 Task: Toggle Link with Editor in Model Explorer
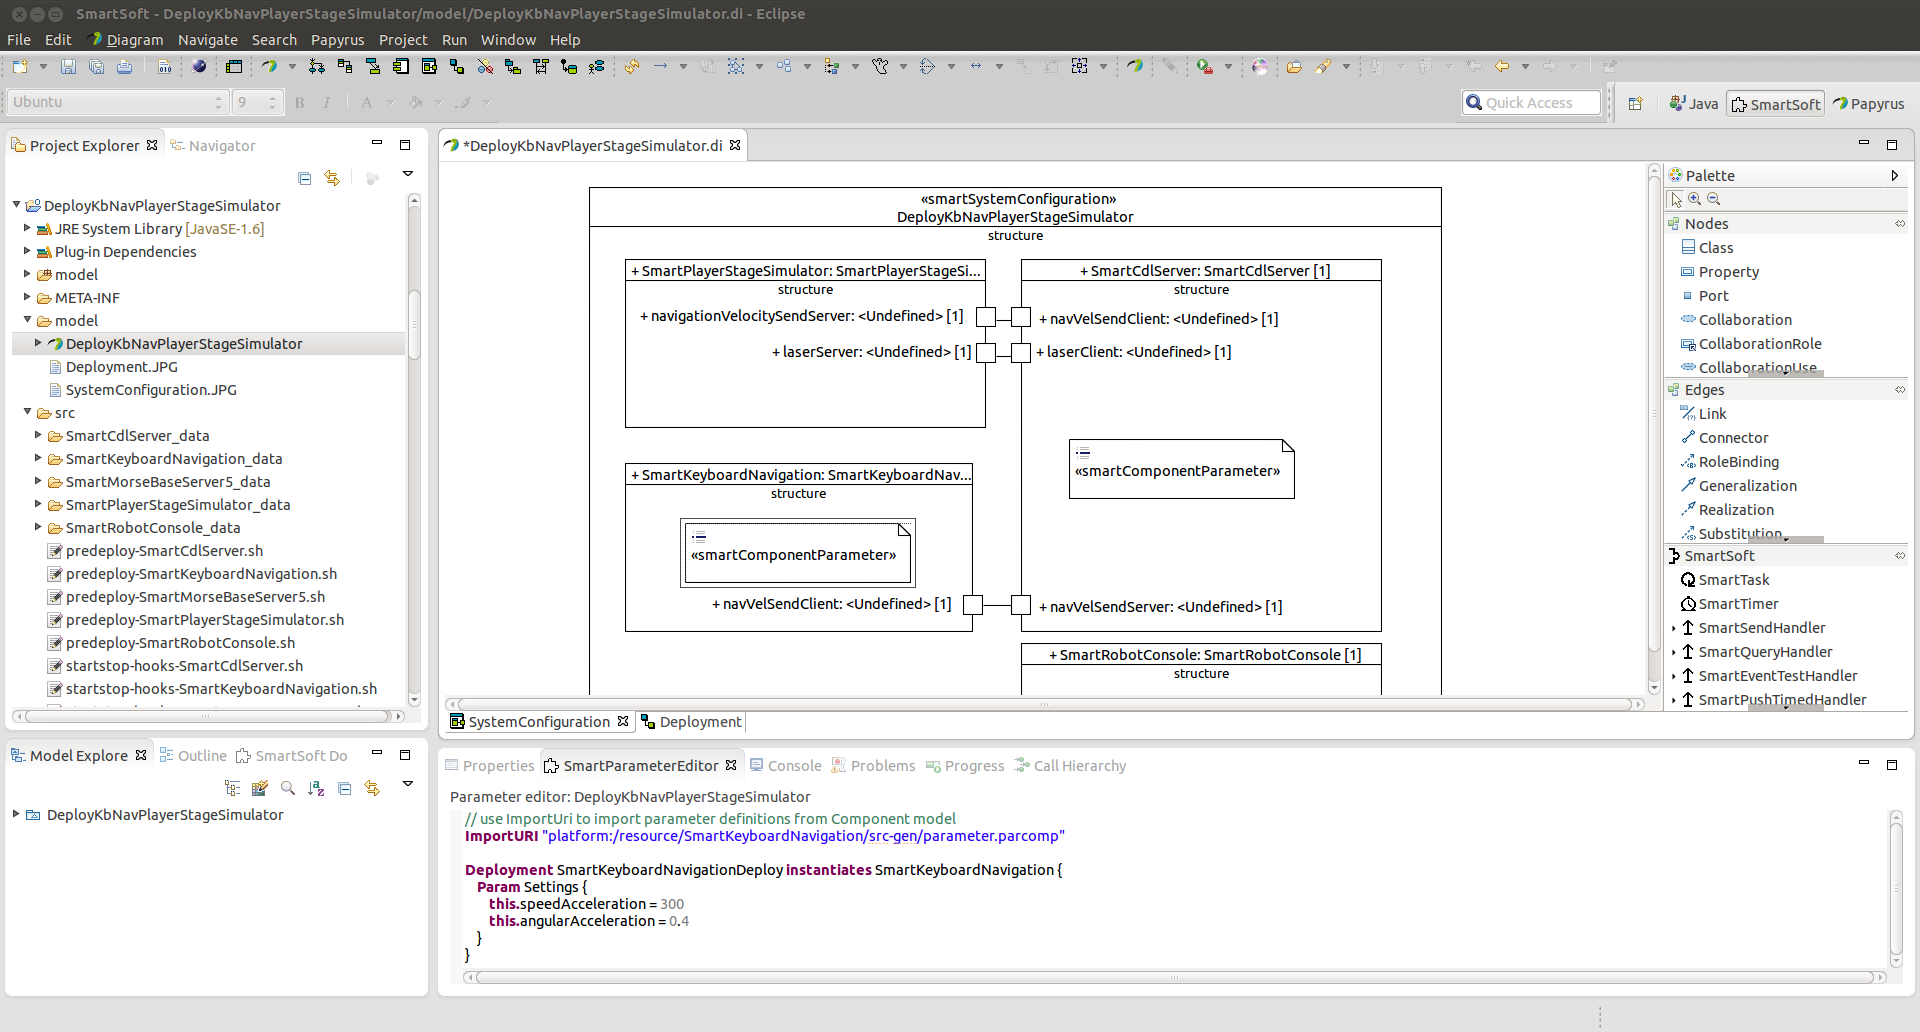pos(372,788)
